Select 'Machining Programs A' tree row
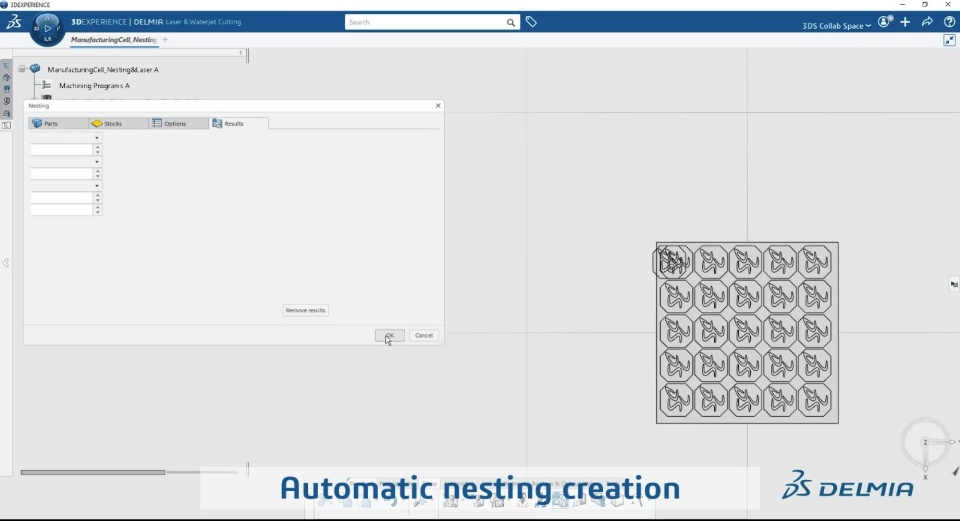The width and height of the screenshot is (960, 521). pos(94,86)
